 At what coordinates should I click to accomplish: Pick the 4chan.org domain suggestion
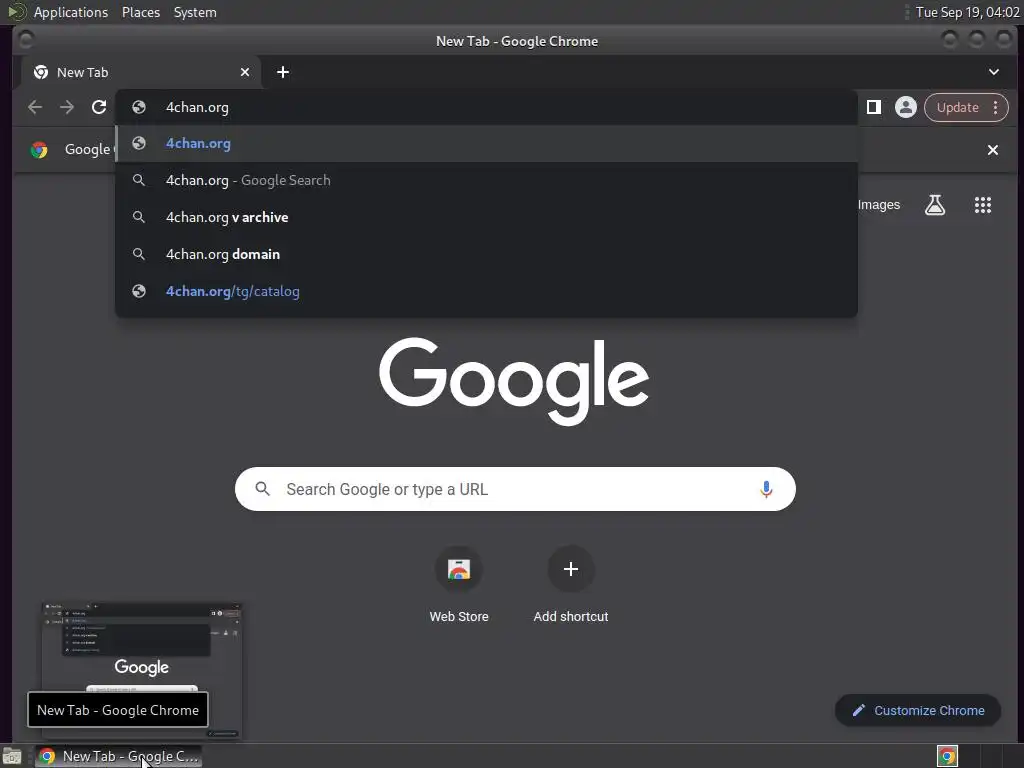486,255
